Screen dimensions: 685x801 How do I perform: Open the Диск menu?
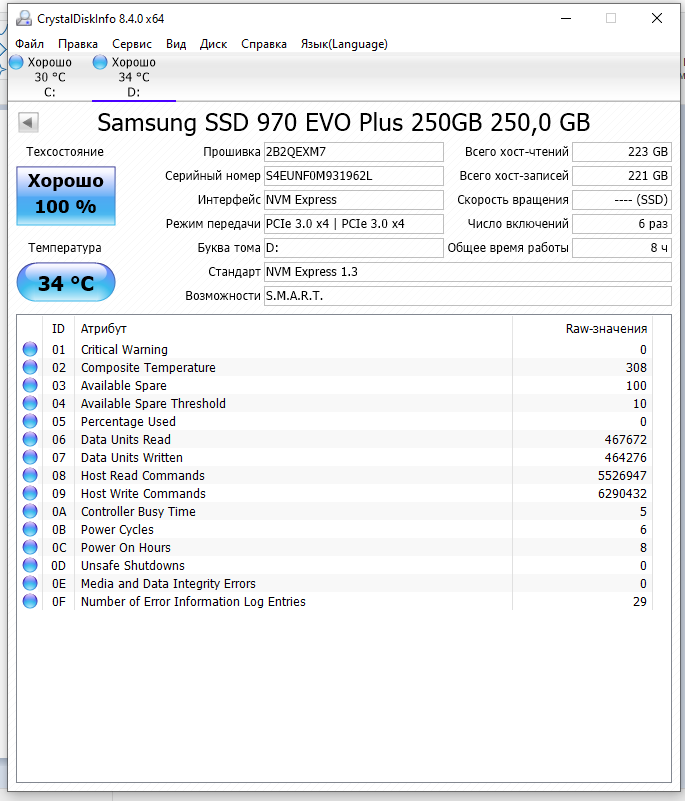pyautogui.click(x=214, y=44)
